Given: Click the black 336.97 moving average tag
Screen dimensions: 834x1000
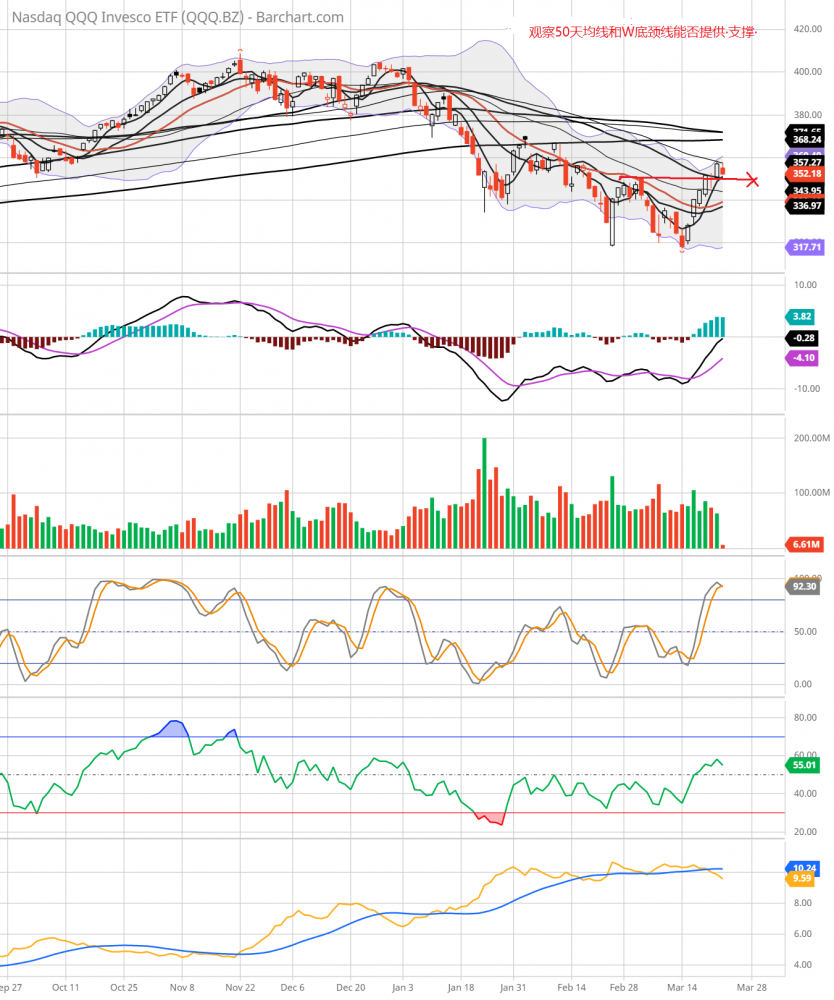Looking at the screenshot, I should [780, 205].
